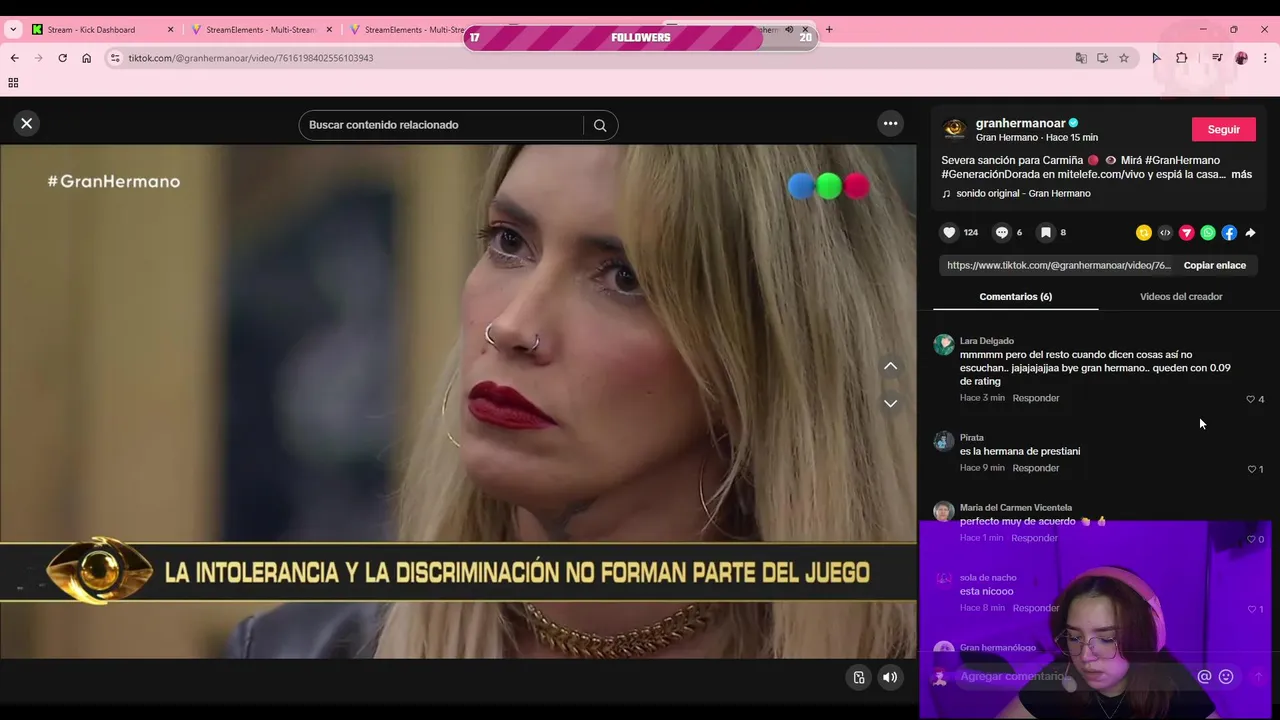Click Lara Delgado's avatar
1280x720 pixels.
click(x=943, y=345)
